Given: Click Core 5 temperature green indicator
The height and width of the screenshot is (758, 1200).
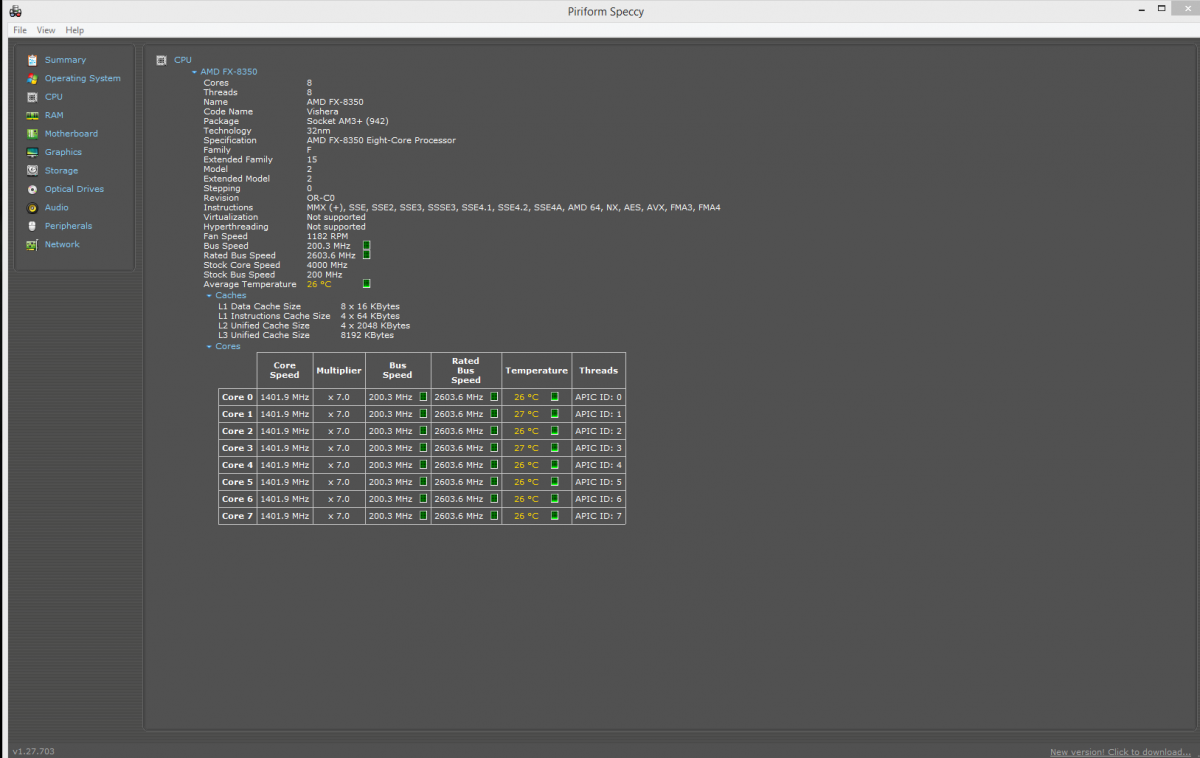Looking at the screenshot, I should point(555,482).
